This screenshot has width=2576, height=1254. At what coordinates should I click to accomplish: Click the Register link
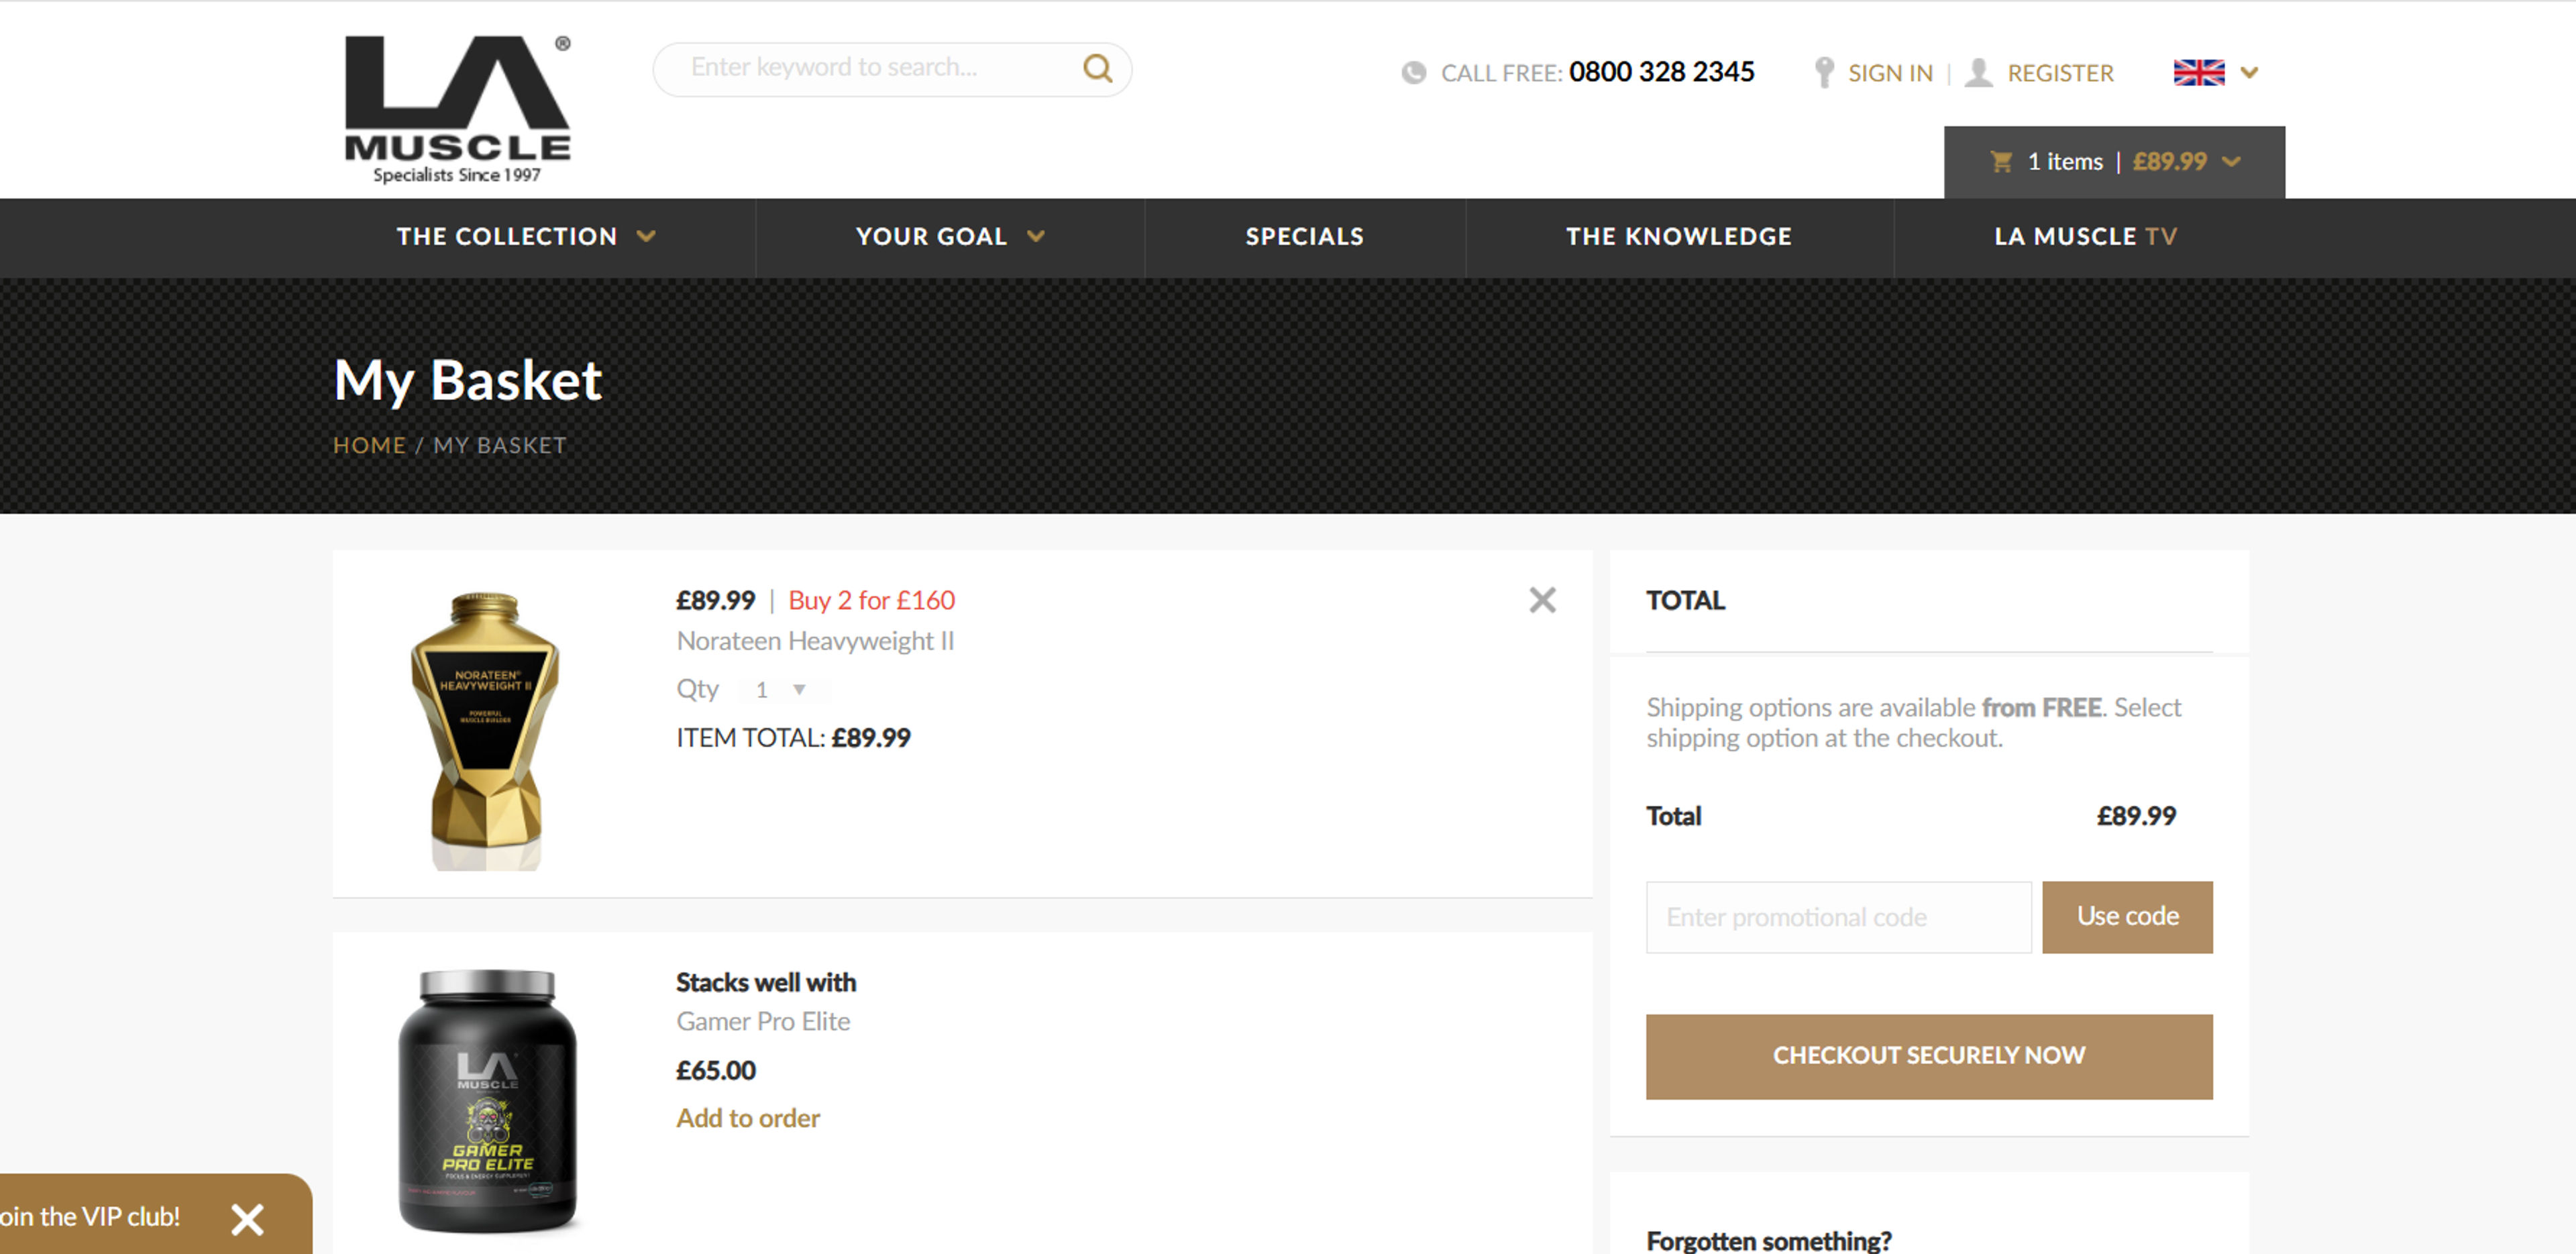(x=2060, y=73)
